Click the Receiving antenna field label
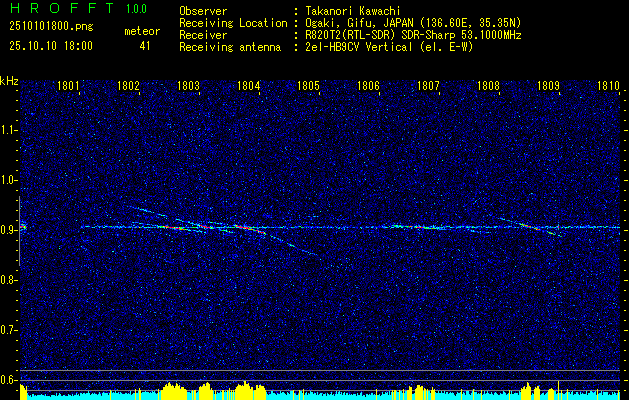The height and width of the screenshot is (400, 629). [x=230, y=47]
